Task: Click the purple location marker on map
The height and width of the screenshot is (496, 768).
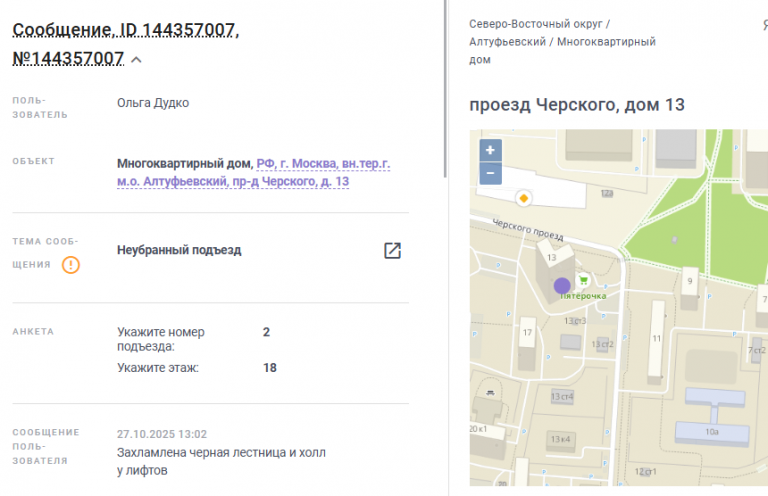Action: [562, 285]
